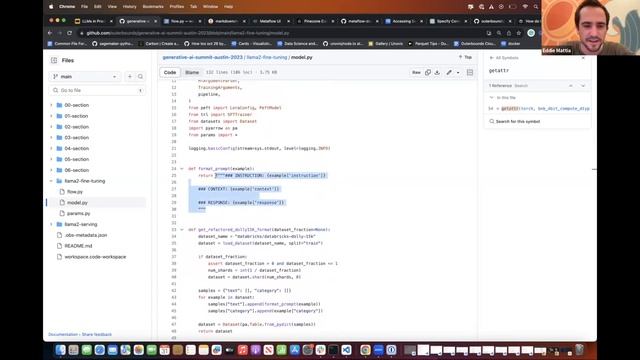The height and width of the screenshot is (360, 640).
Task: Collapse the llama2-fine-tuning folder chevron
Action: pos(51,181)
